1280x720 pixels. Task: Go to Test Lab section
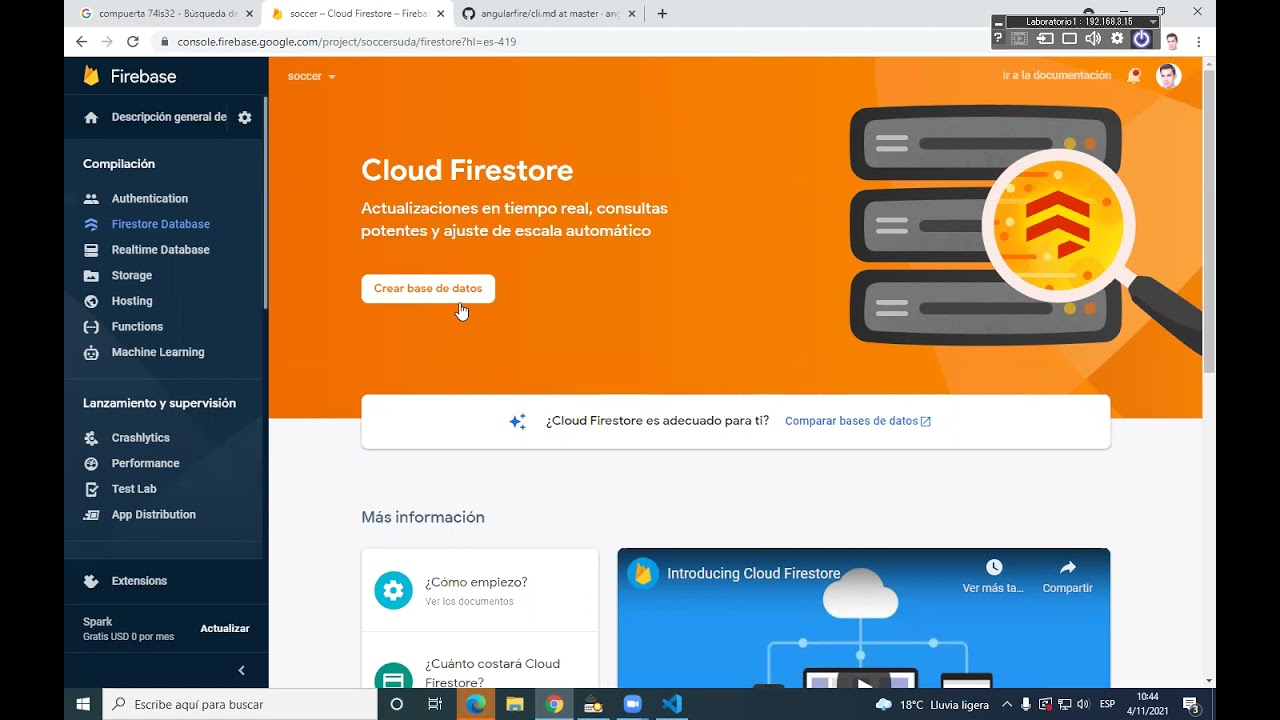134,489
